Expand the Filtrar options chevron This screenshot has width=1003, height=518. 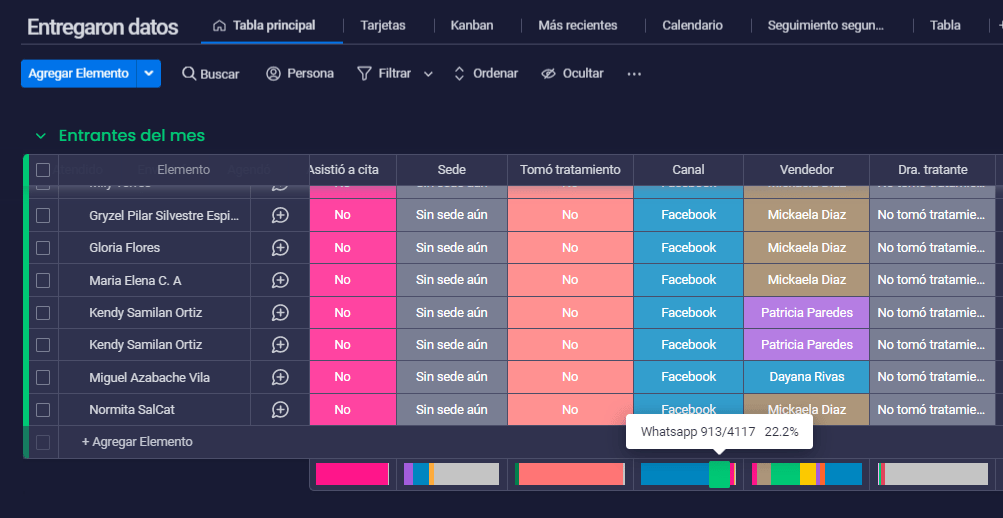pyautogui.click(x=429, y=74)
